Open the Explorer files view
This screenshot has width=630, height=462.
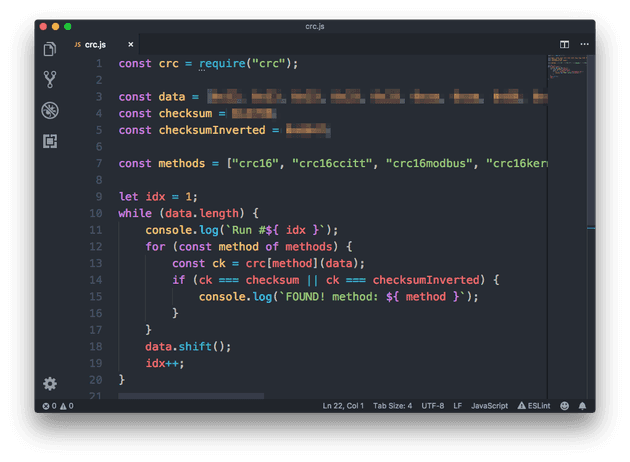tap(49, 49)
